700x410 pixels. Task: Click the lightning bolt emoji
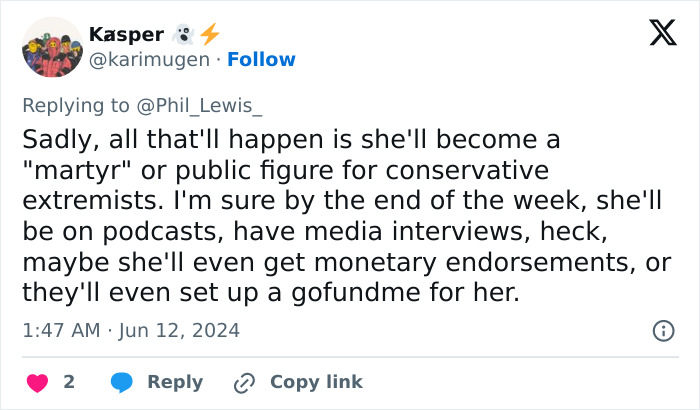209,34
